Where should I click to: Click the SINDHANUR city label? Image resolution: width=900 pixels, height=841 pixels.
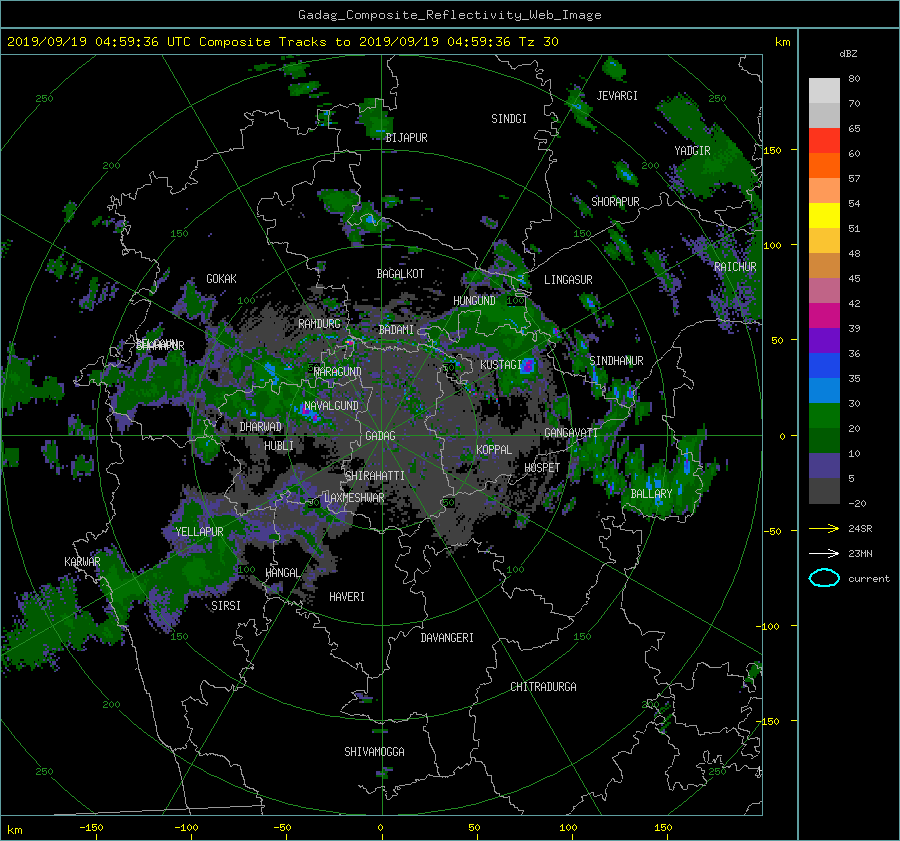616,361
